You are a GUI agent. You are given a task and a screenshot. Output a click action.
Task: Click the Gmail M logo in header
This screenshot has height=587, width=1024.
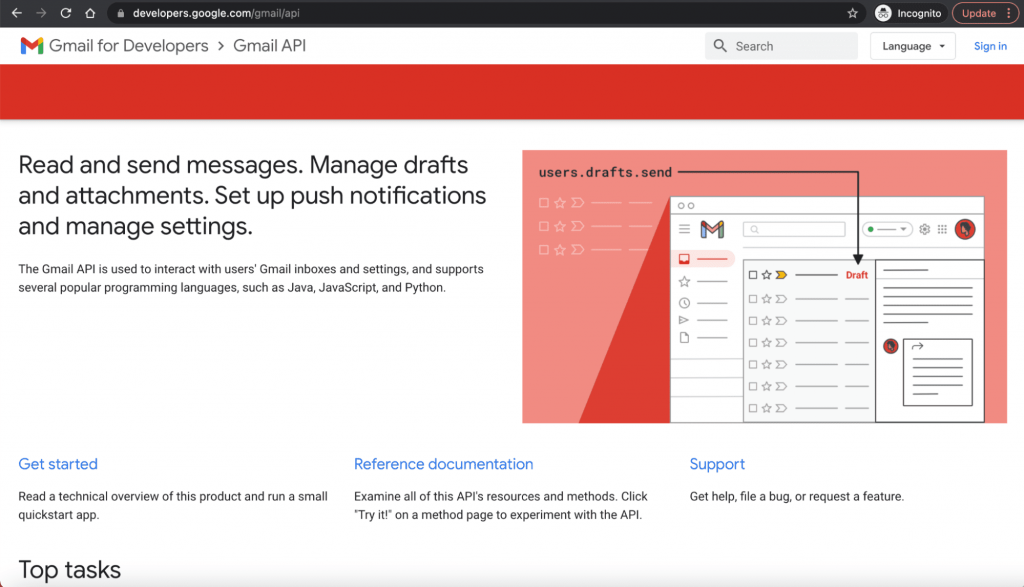pos(31,46)
